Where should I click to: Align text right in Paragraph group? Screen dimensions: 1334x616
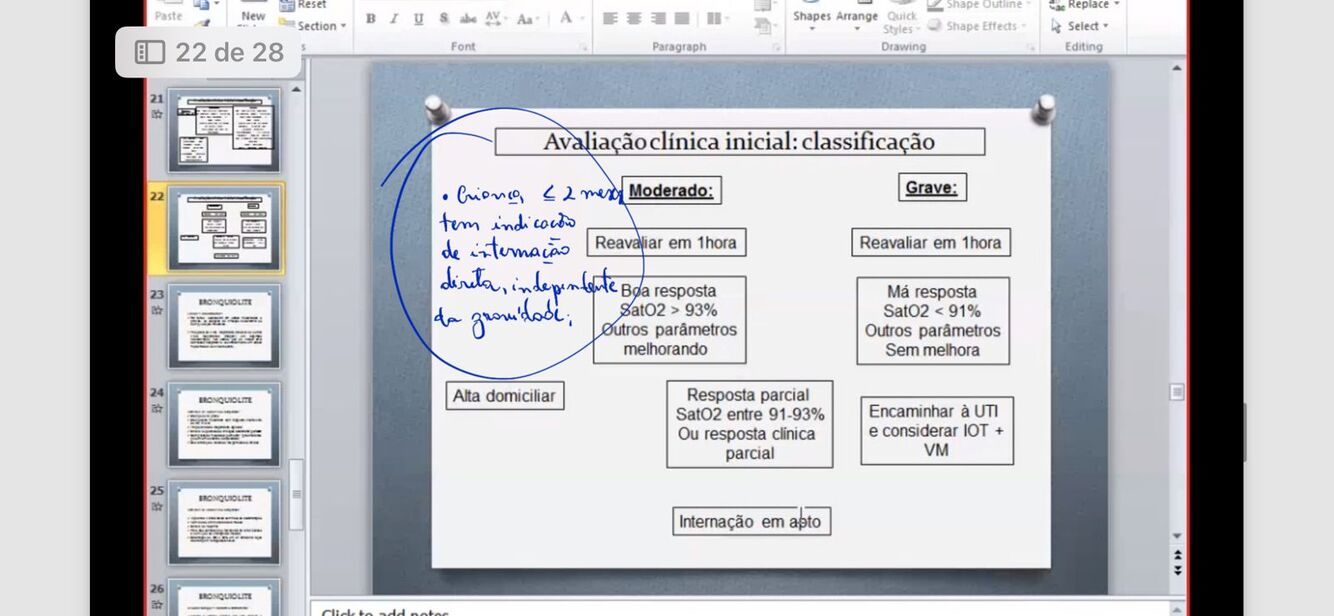[x=658, y=18]
